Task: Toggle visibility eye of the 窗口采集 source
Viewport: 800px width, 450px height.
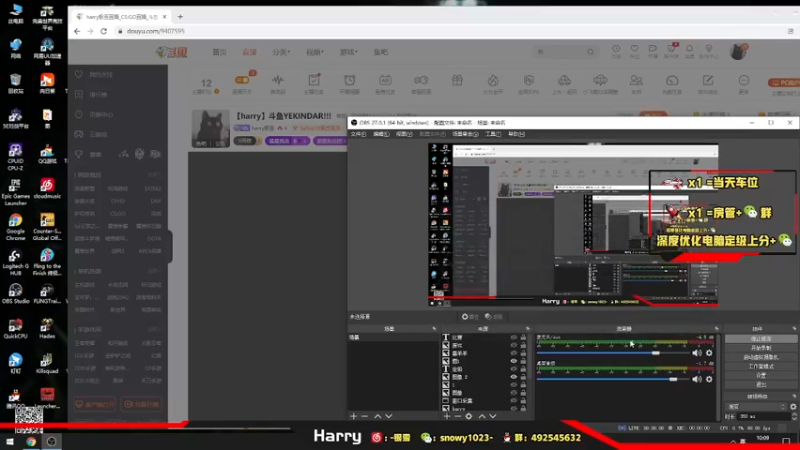Action: point(514,401)
